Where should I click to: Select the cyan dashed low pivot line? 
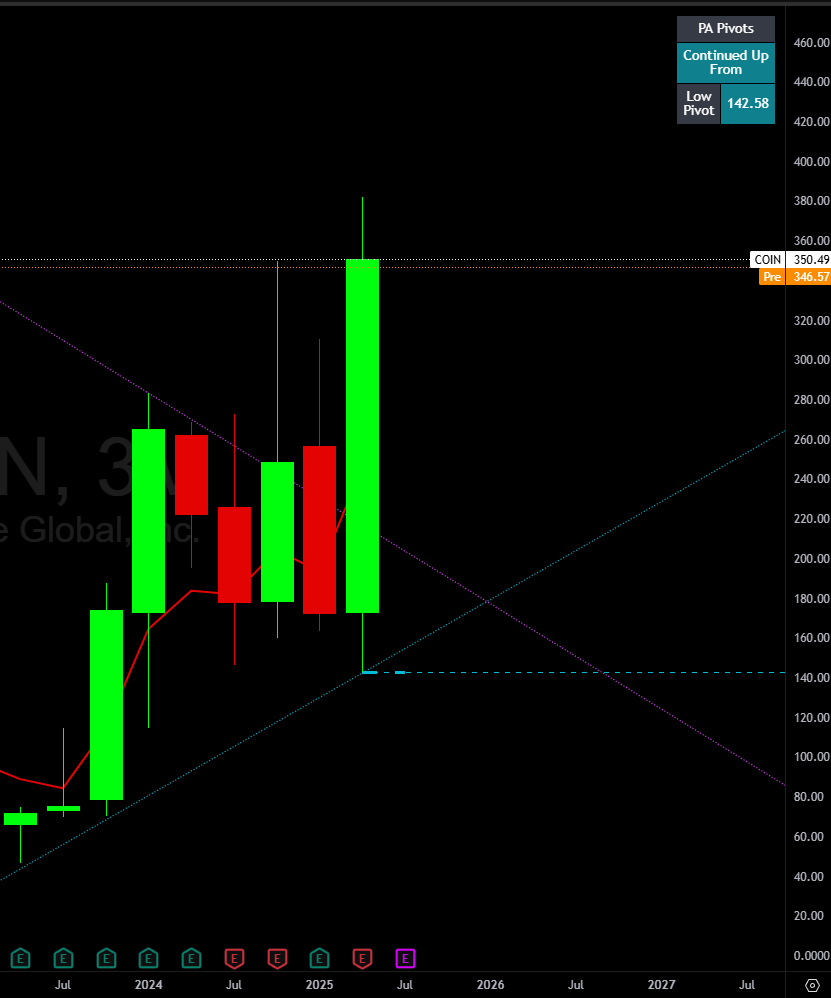tap(573, 672)
